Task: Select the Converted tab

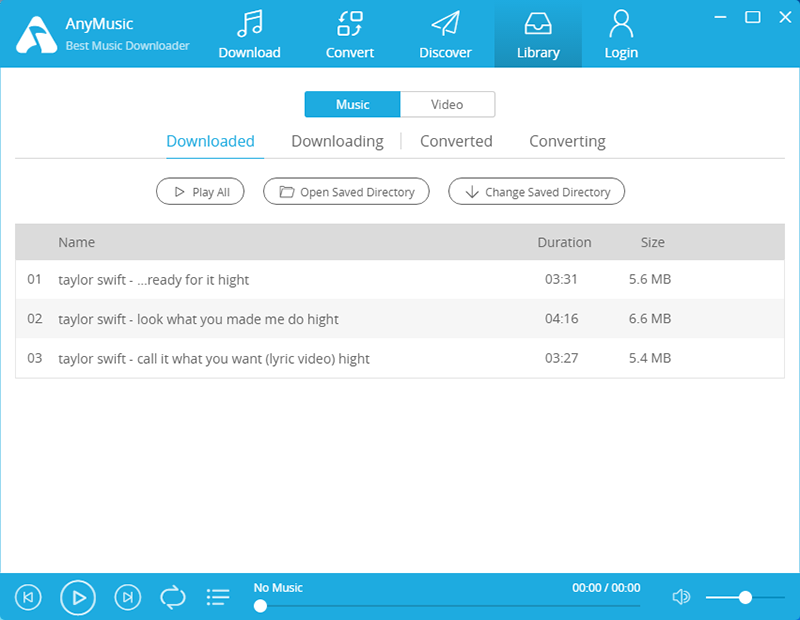Action: point(456,141)
